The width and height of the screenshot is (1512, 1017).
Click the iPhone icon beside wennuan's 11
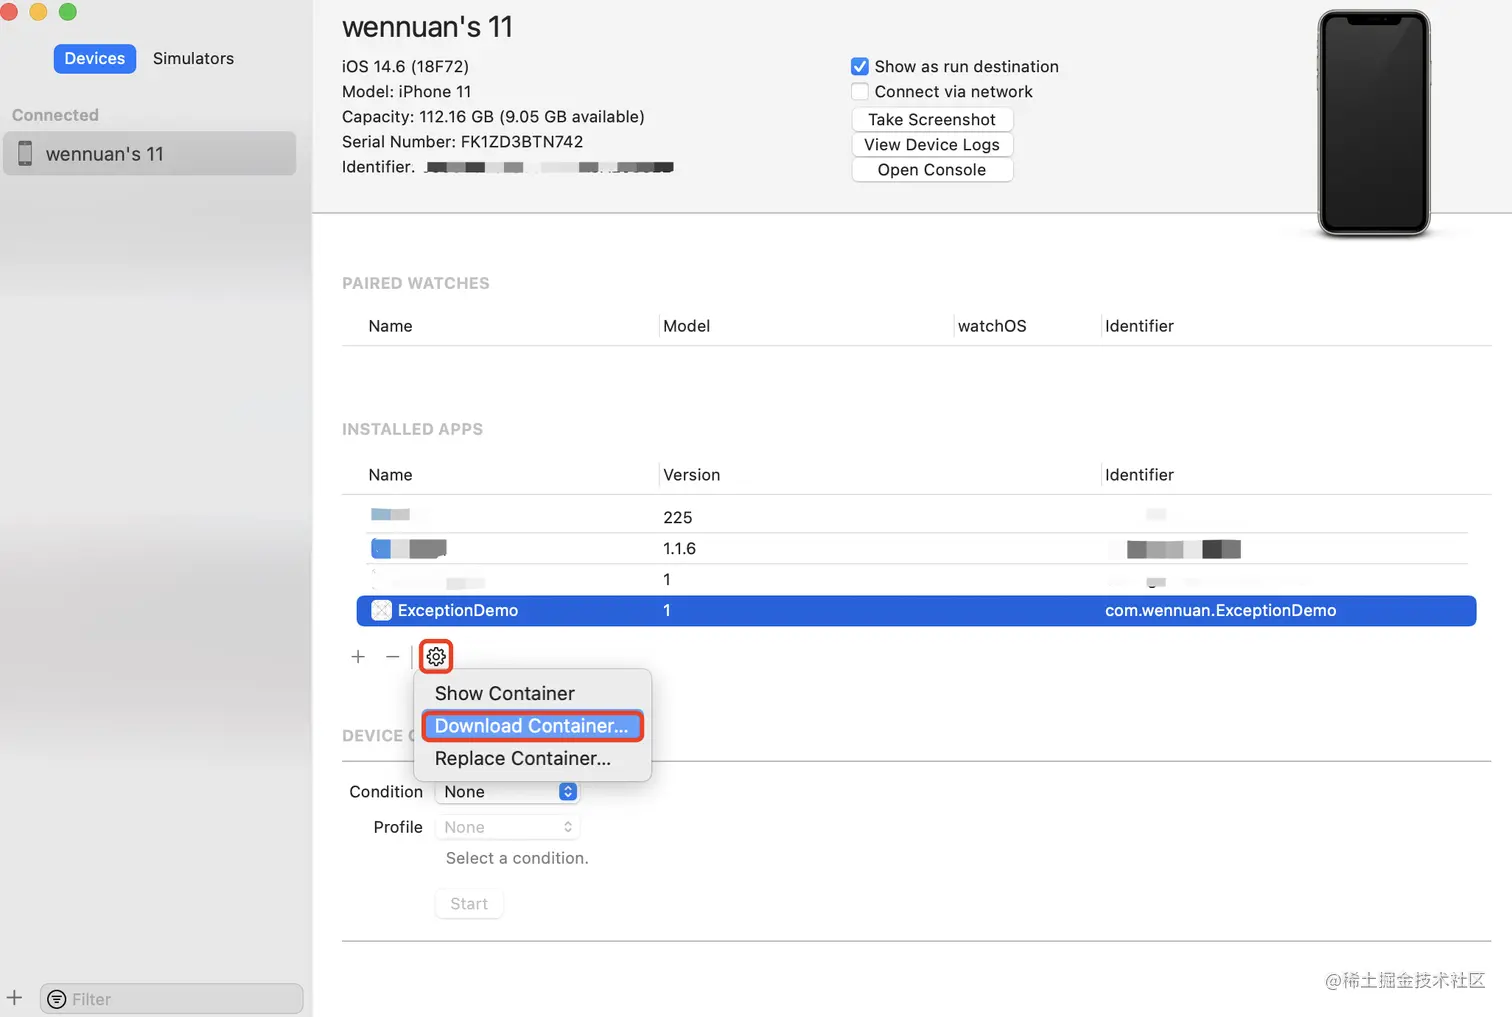25,154
